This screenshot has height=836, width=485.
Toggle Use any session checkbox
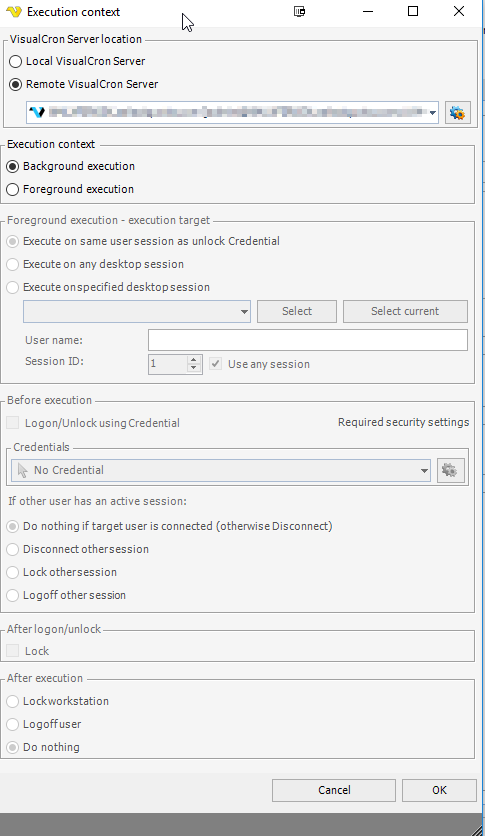click(x=215, y=364)
